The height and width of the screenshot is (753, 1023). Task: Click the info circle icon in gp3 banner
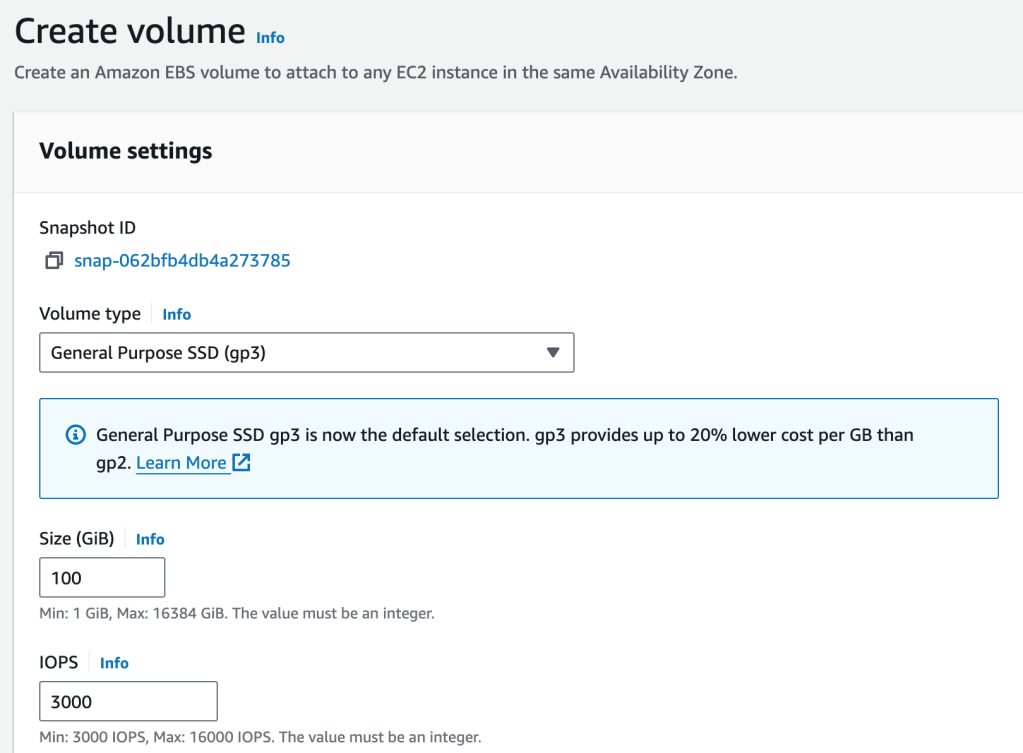[75, 435]
